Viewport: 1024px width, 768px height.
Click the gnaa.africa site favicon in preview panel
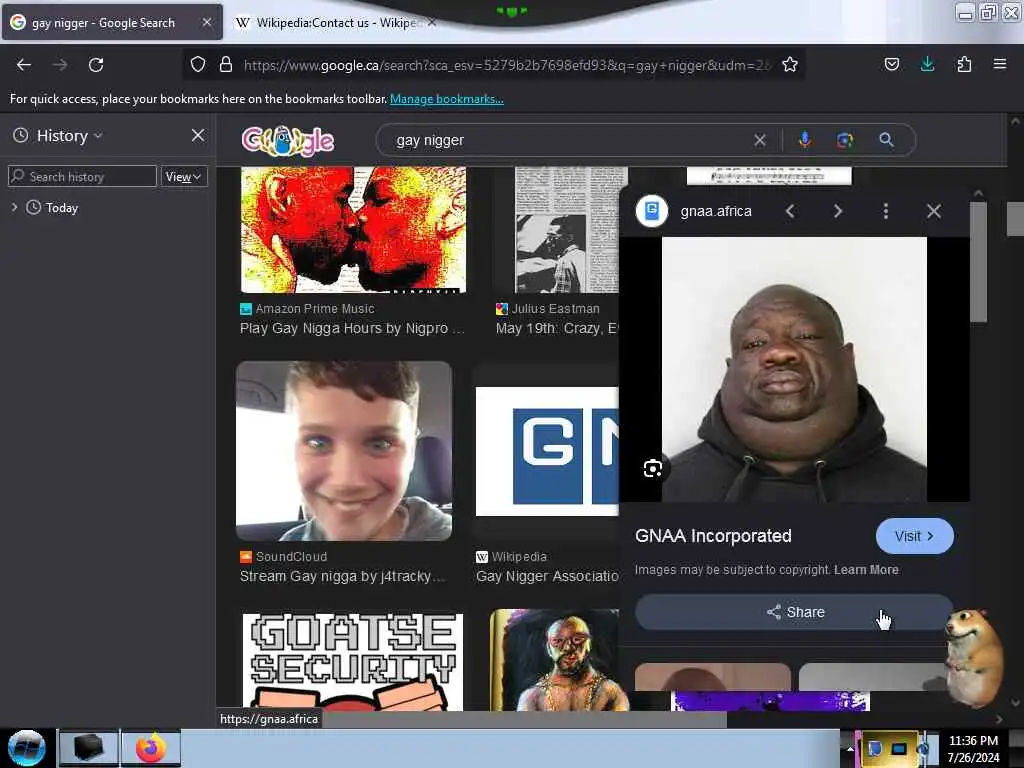click(652, 211)
